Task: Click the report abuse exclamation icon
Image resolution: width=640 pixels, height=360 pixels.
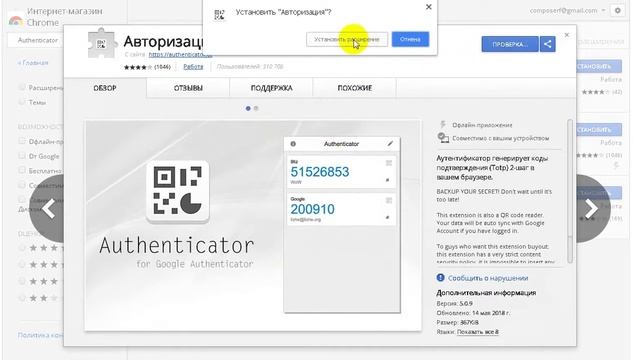Action: click(x=440, y=278)
